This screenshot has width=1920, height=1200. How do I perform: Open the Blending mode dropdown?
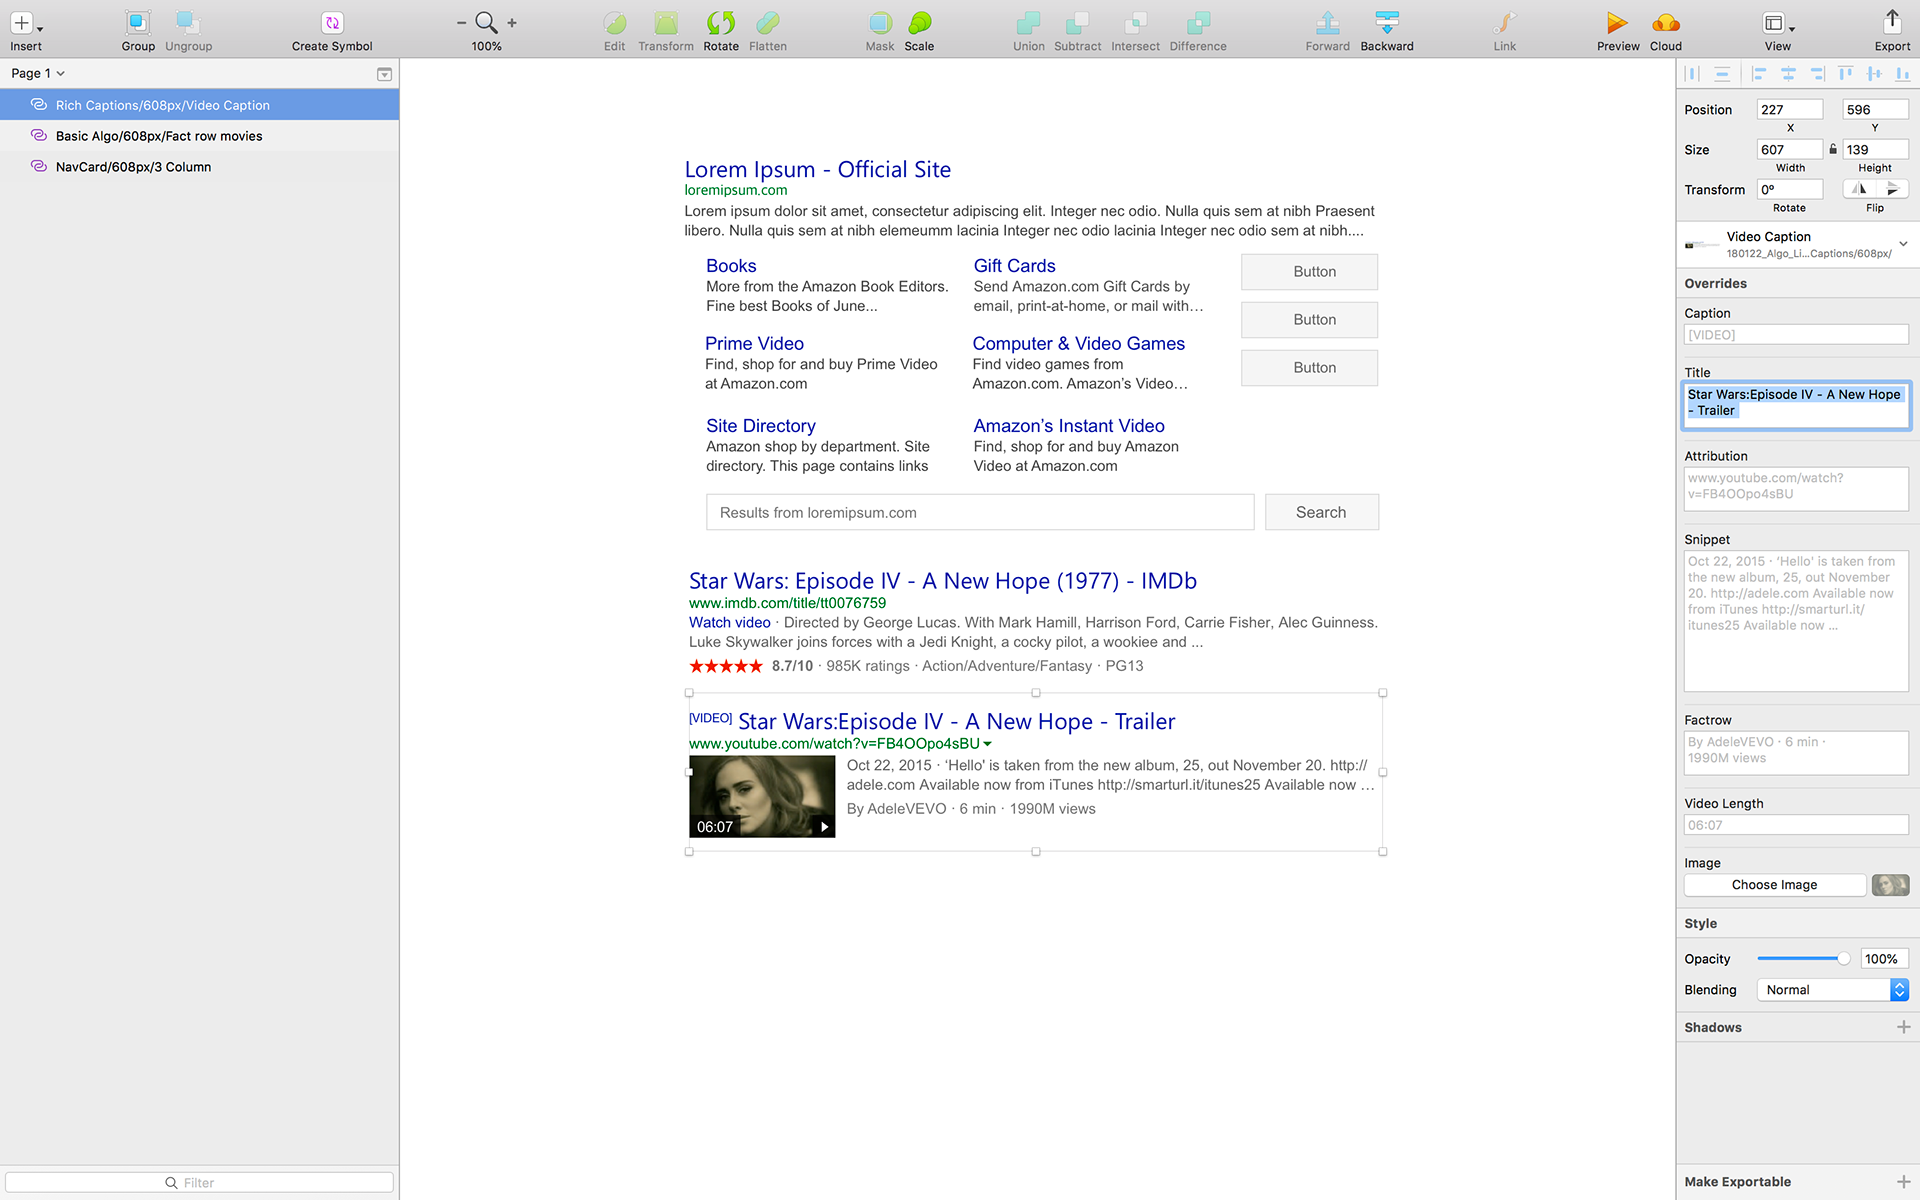click(1833, 990)
